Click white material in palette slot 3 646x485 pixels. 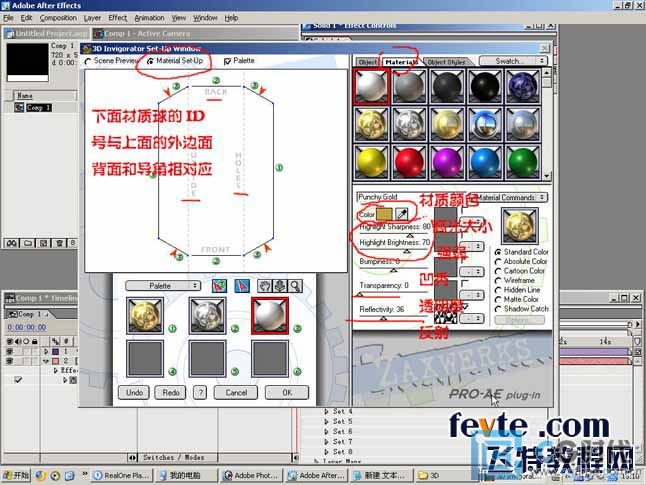point(270,316)
